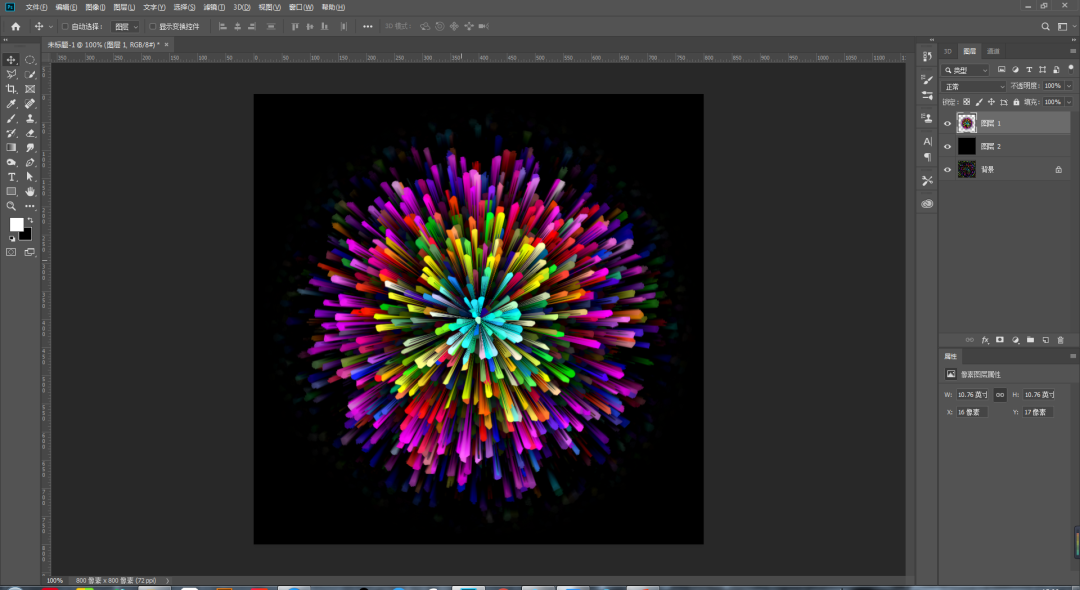Screen dimensions: 1080x590
Task: Open the 图层 auto-select target dropdown
Action: (125, 27)
